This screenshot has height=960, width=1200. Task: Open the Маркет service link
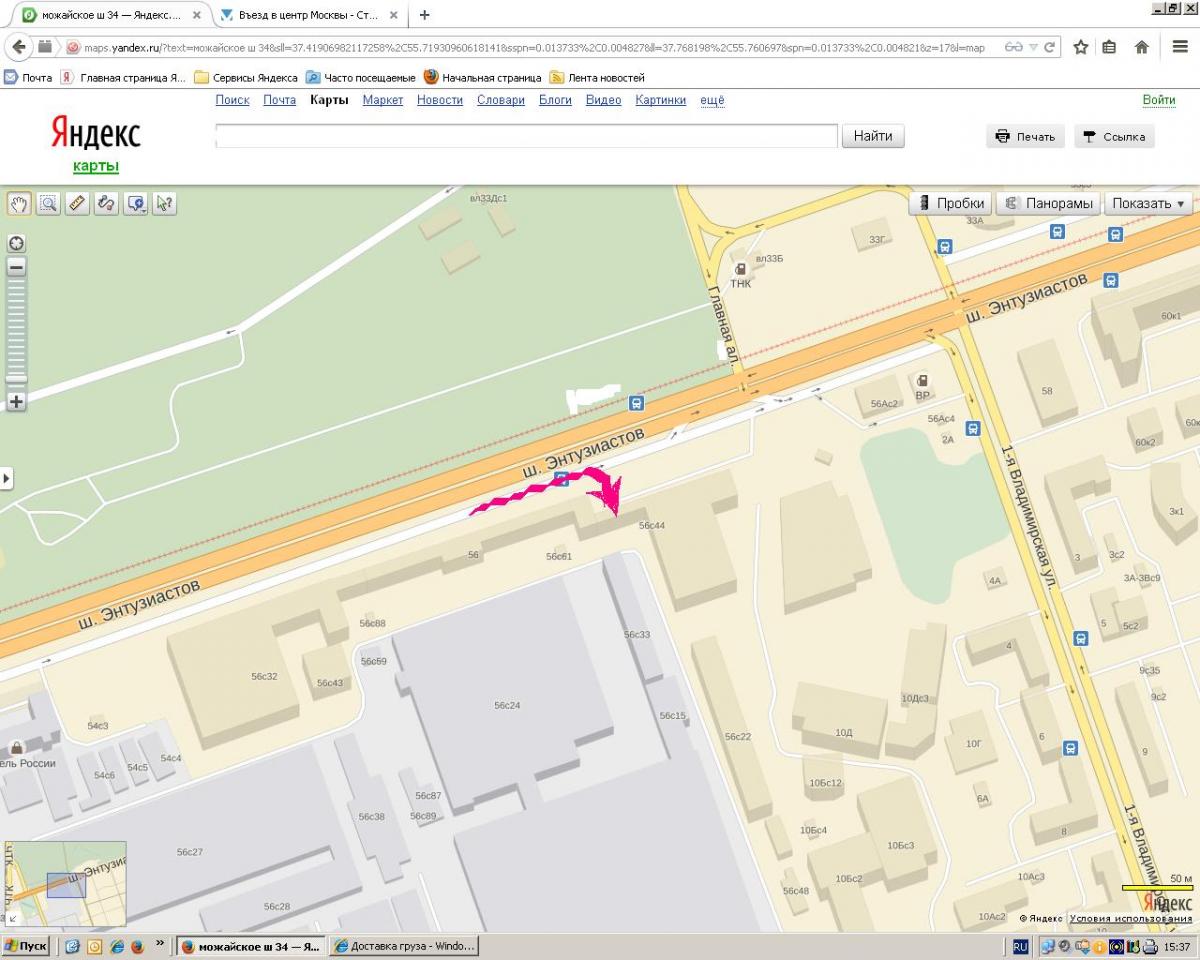tap(383, 100)
